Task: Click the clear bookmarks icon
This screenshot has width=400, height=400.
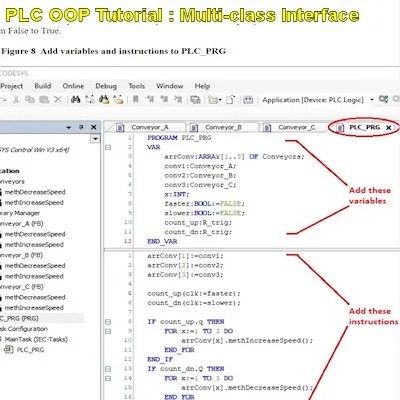Action: coord(178,99)
